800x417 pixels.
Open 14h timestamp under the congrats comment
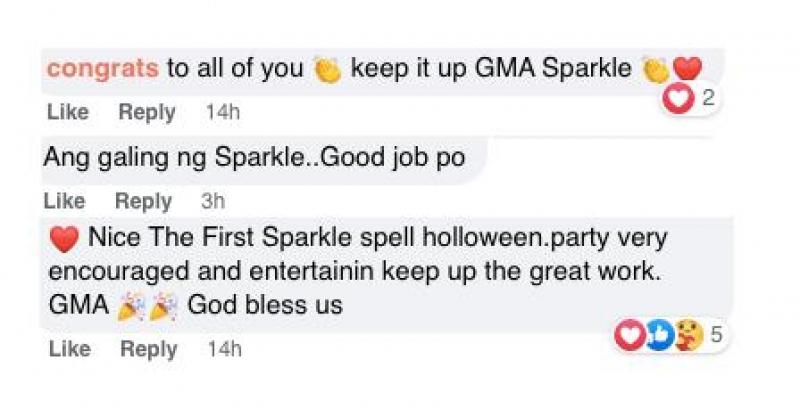[223, 112]
